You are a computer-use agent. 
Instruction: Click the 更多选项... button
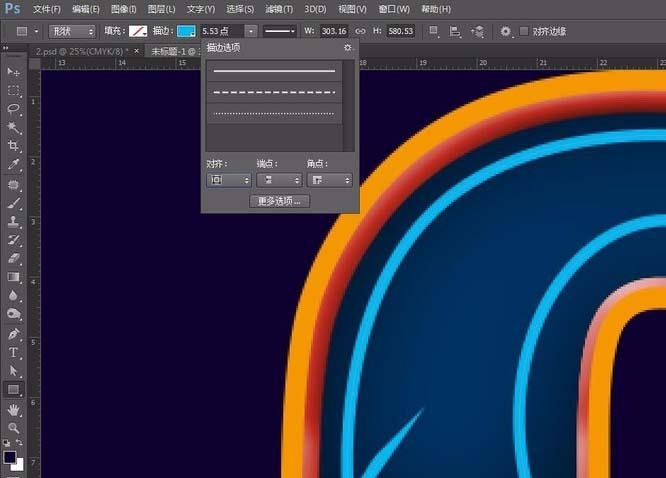[x=279, y=202]
